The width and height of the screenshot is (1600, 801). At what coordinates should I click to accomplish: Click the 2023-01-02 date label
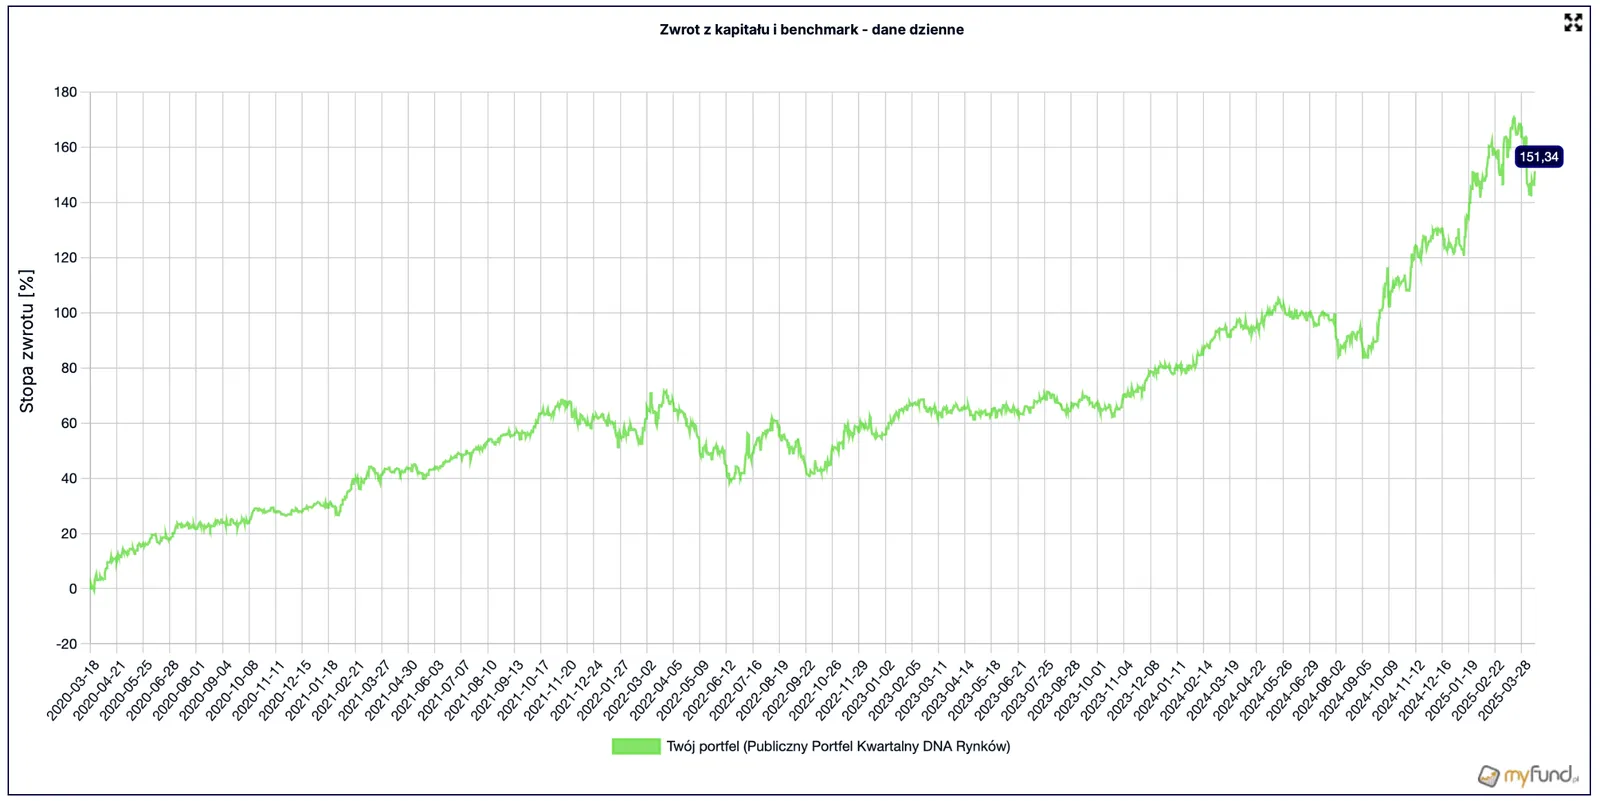click(x=869, y=690)
